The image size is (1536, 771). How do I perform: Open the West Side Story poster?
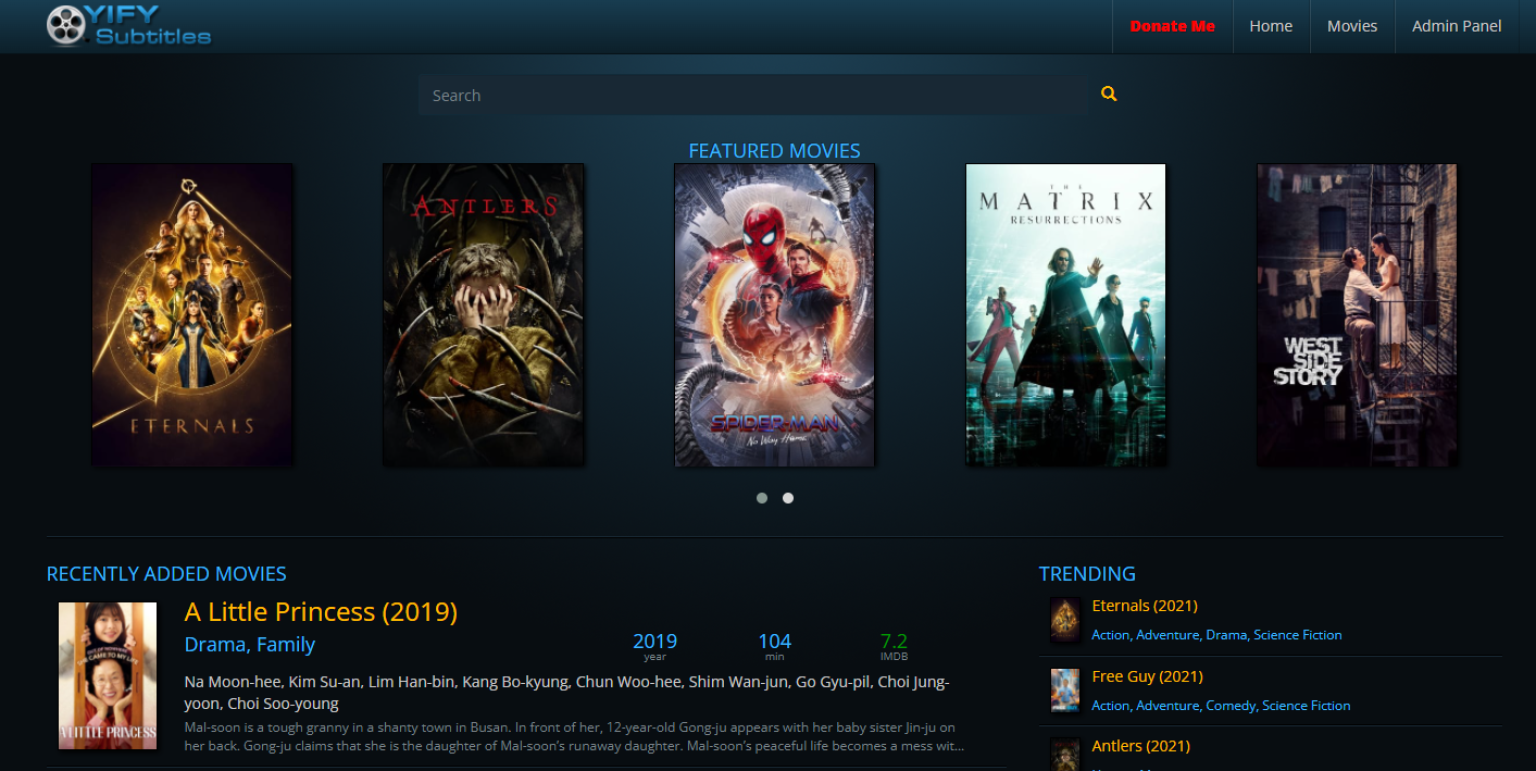click(1357, 315)
